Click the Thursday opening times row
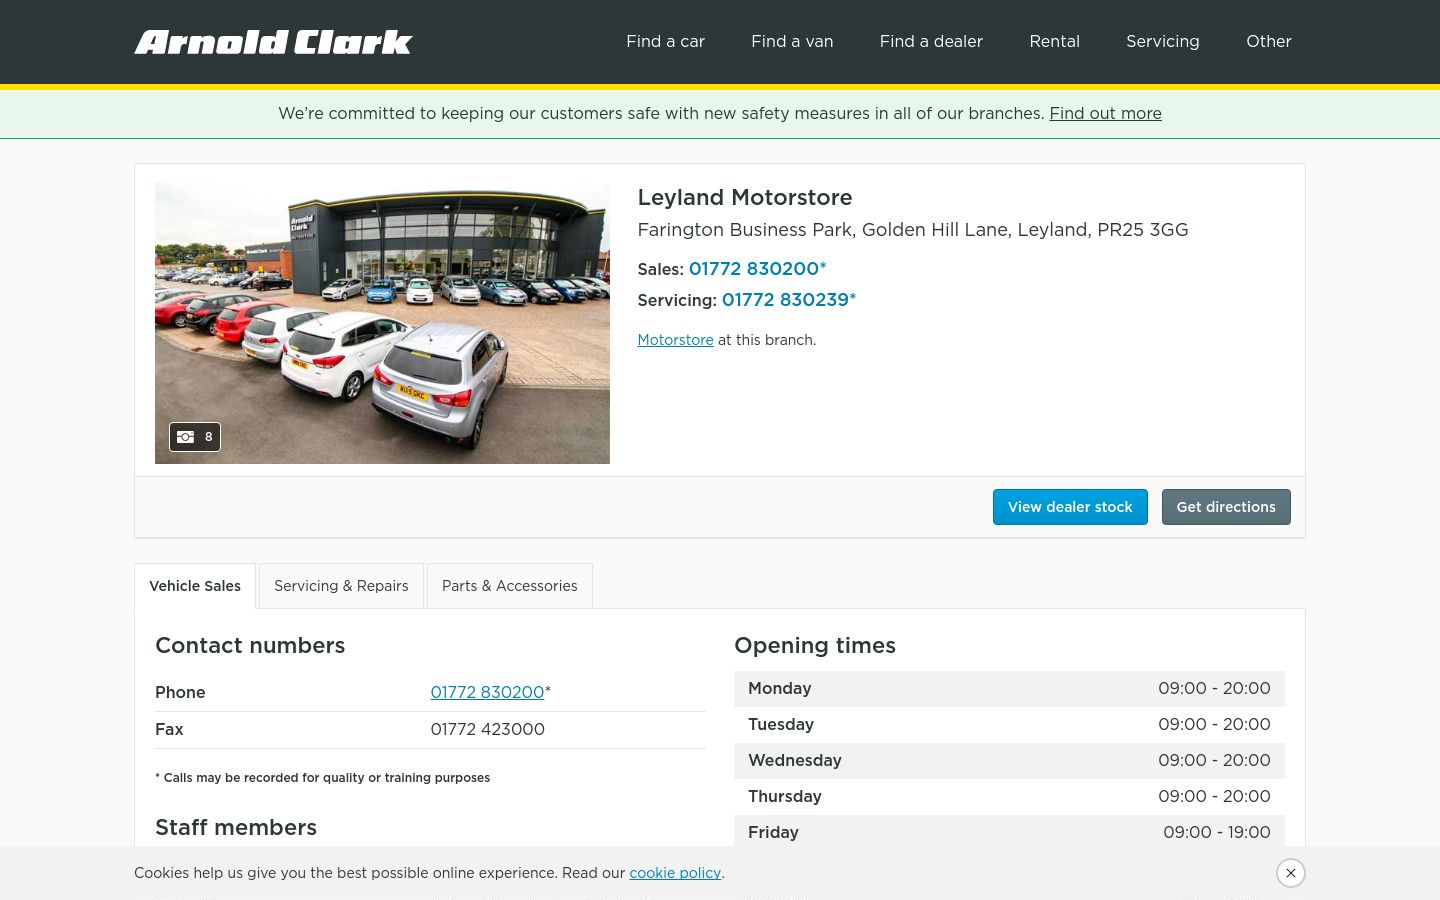Viewport: 1440px width, 900px height. coord(1009,797)
